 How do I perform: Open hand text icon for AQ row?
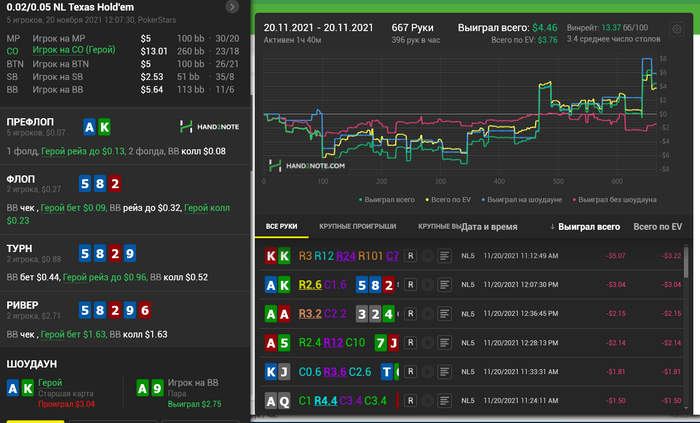point(444,401)
